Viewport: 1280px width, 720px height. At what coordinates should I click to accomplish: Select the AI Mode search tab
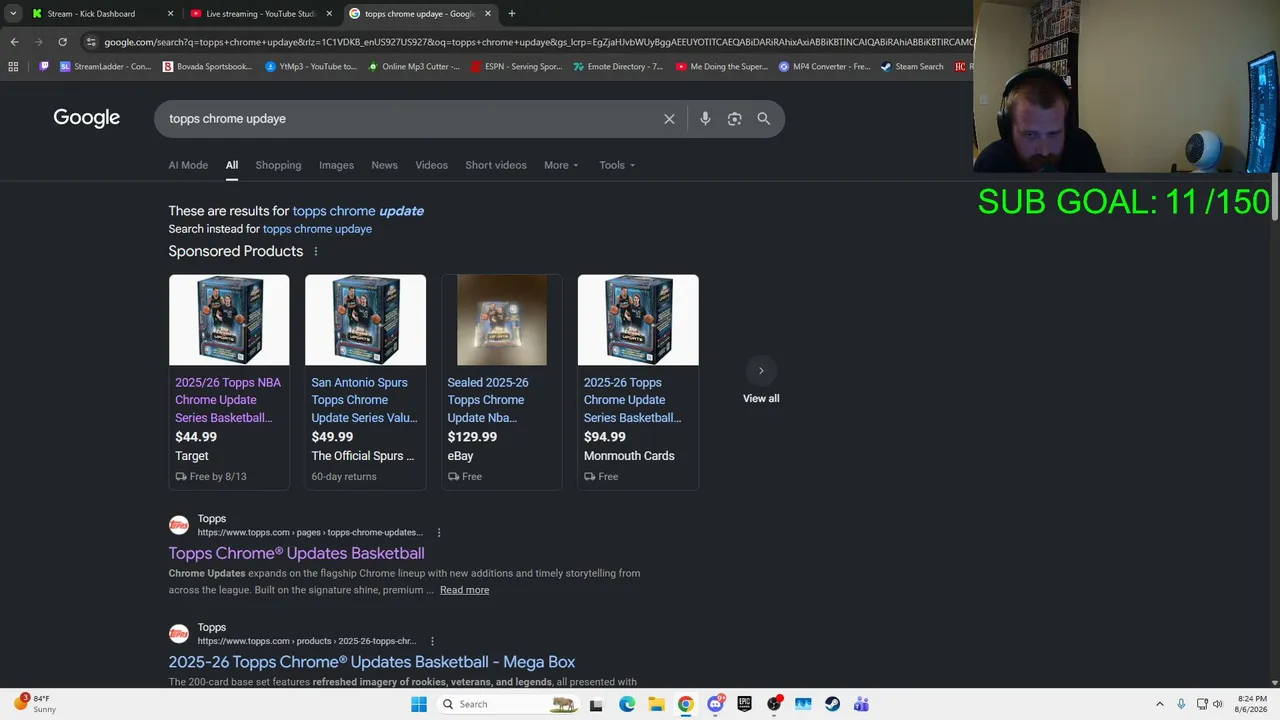pyautogui.click(x=188, y=165)
